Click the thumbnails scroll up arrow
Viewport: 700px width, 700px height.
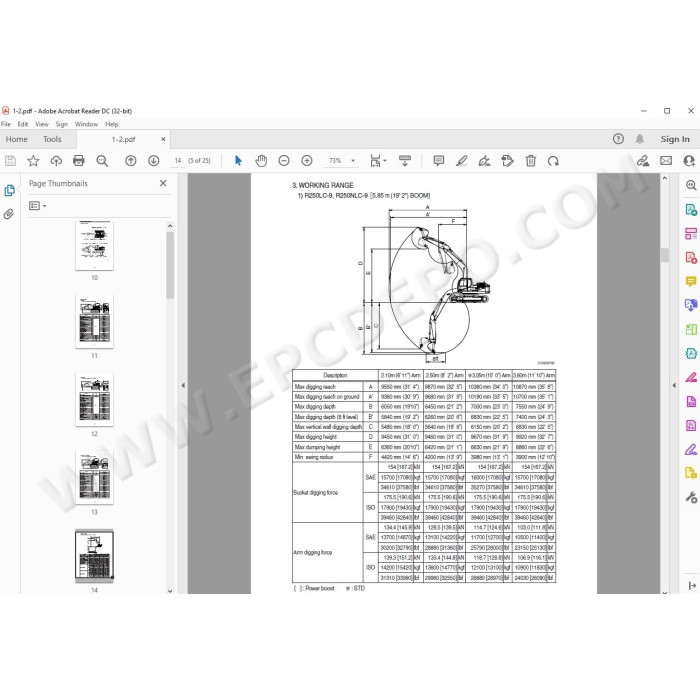170,226
